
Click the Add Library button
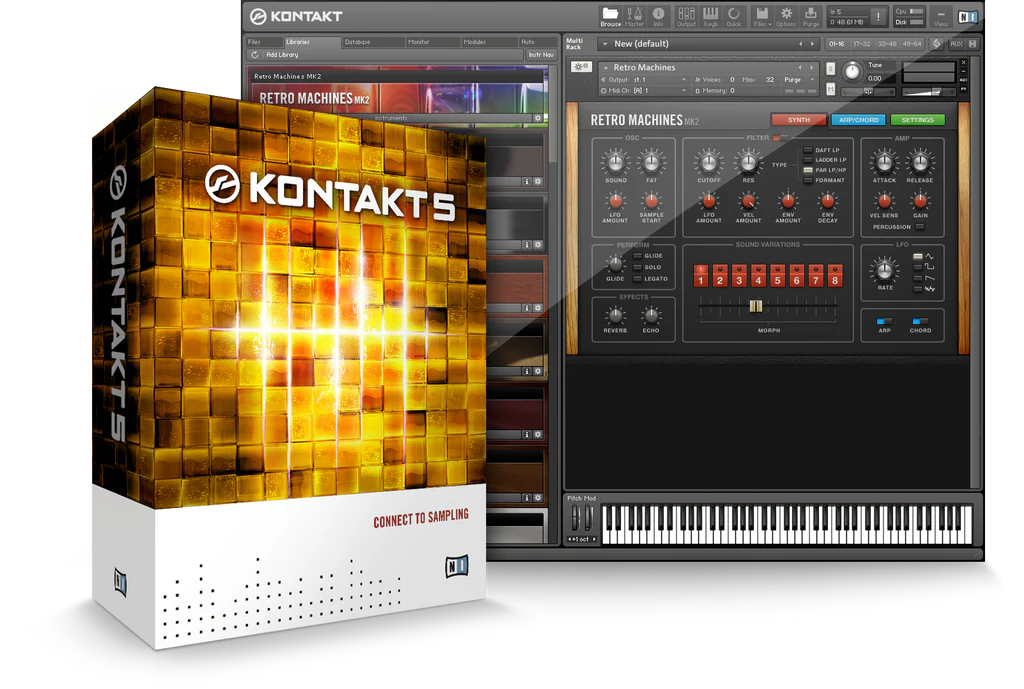(x=282, y=55)
